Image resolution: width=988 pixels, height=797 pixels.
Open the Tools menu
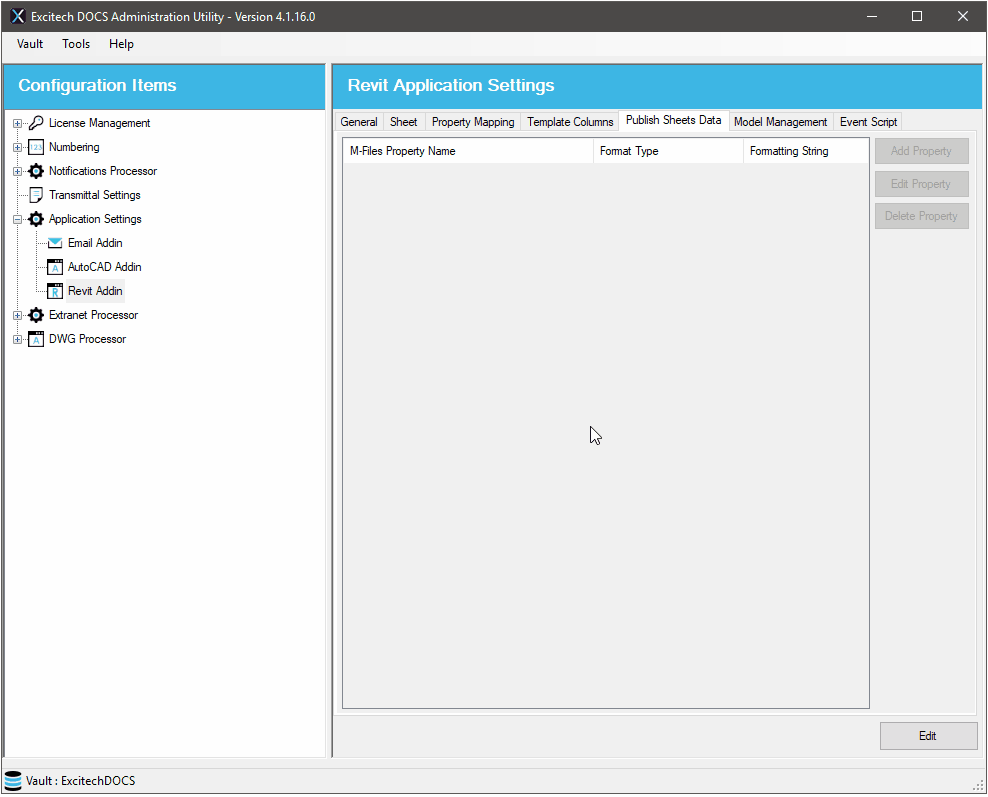(76, 44)
